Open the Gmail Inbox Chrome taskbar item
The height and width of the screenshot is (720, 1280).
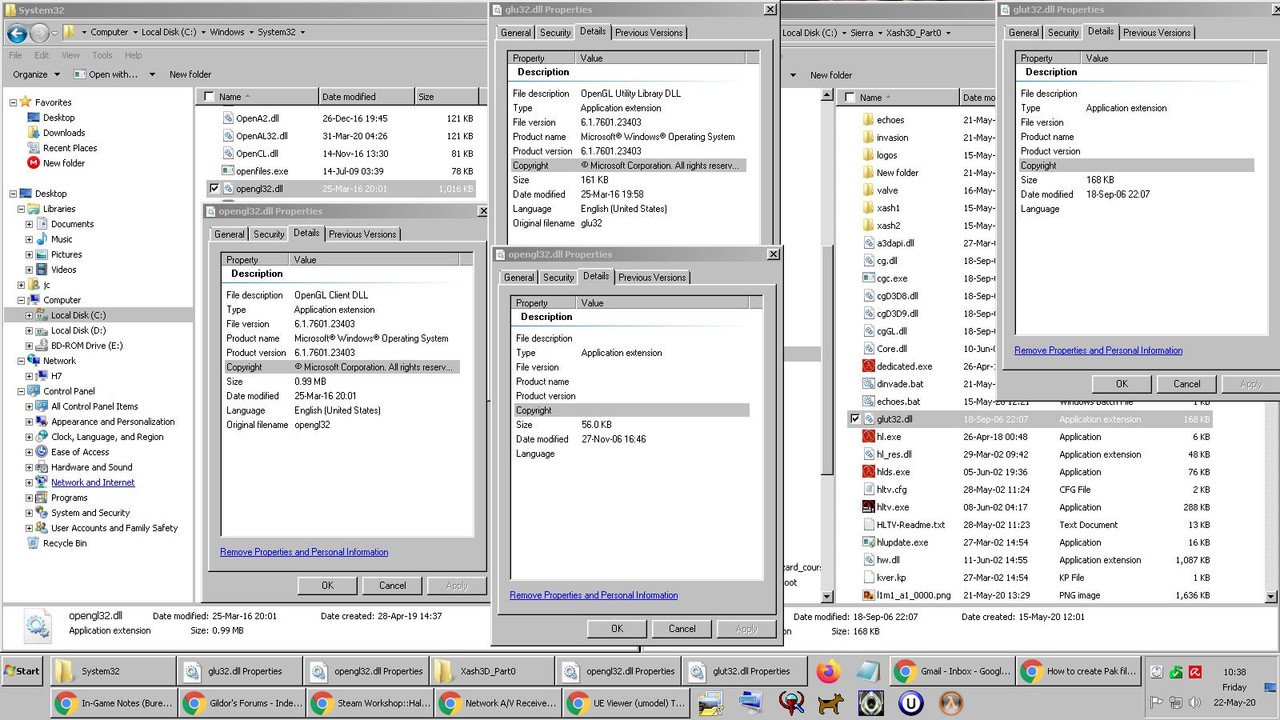tap(952, 671)
